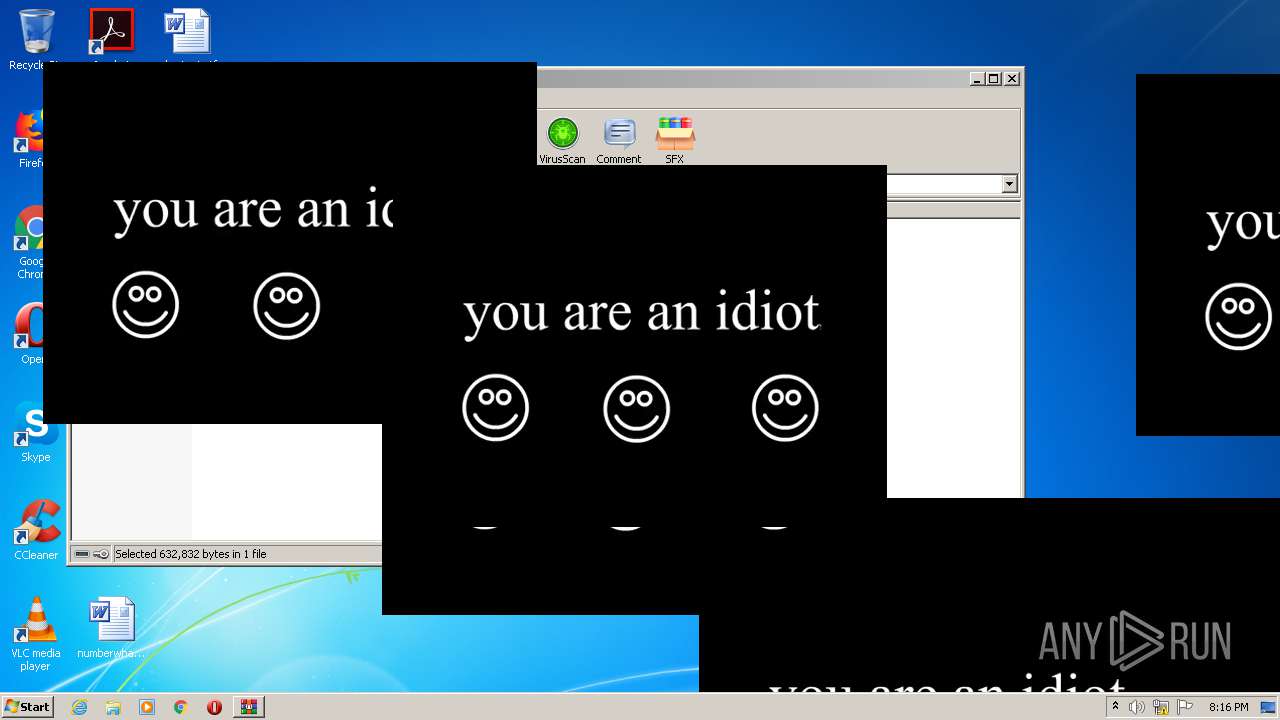Select the Adobe Acrobat desktop shortcut
The image size is (1280, 720).
coord(111,33)
